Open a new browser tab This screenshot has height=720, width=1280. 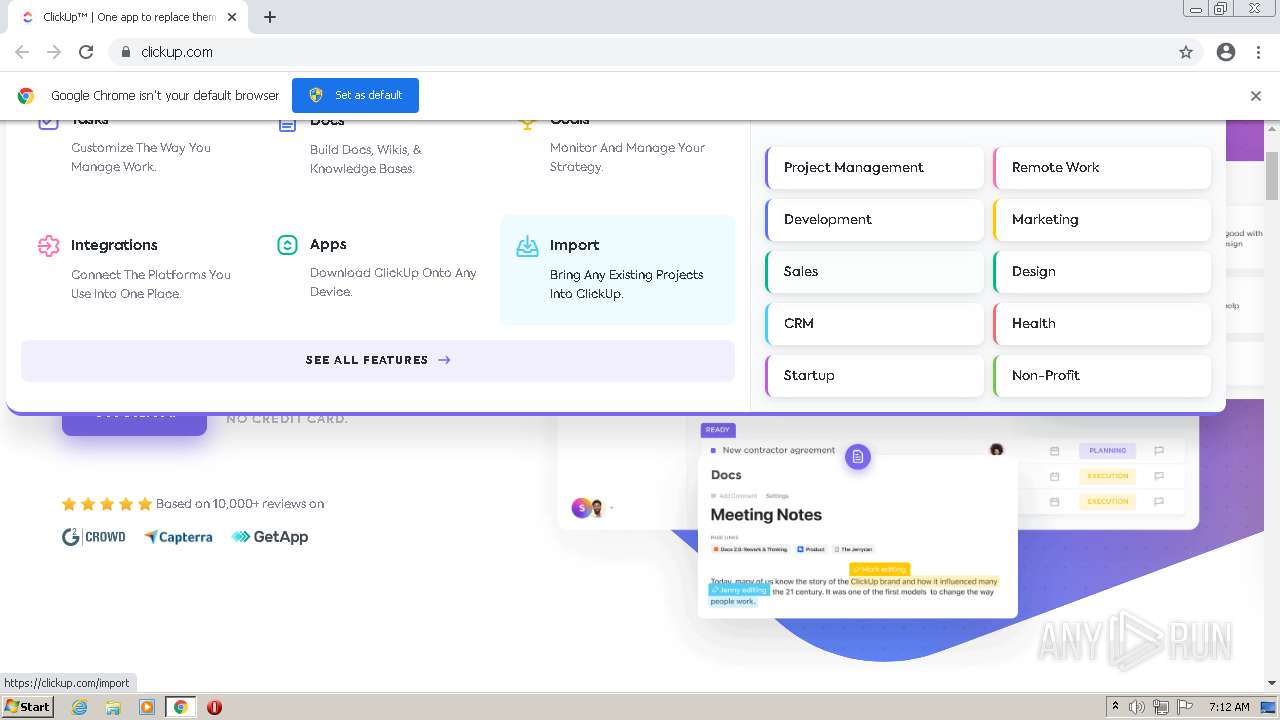click(x=269, y=17)
